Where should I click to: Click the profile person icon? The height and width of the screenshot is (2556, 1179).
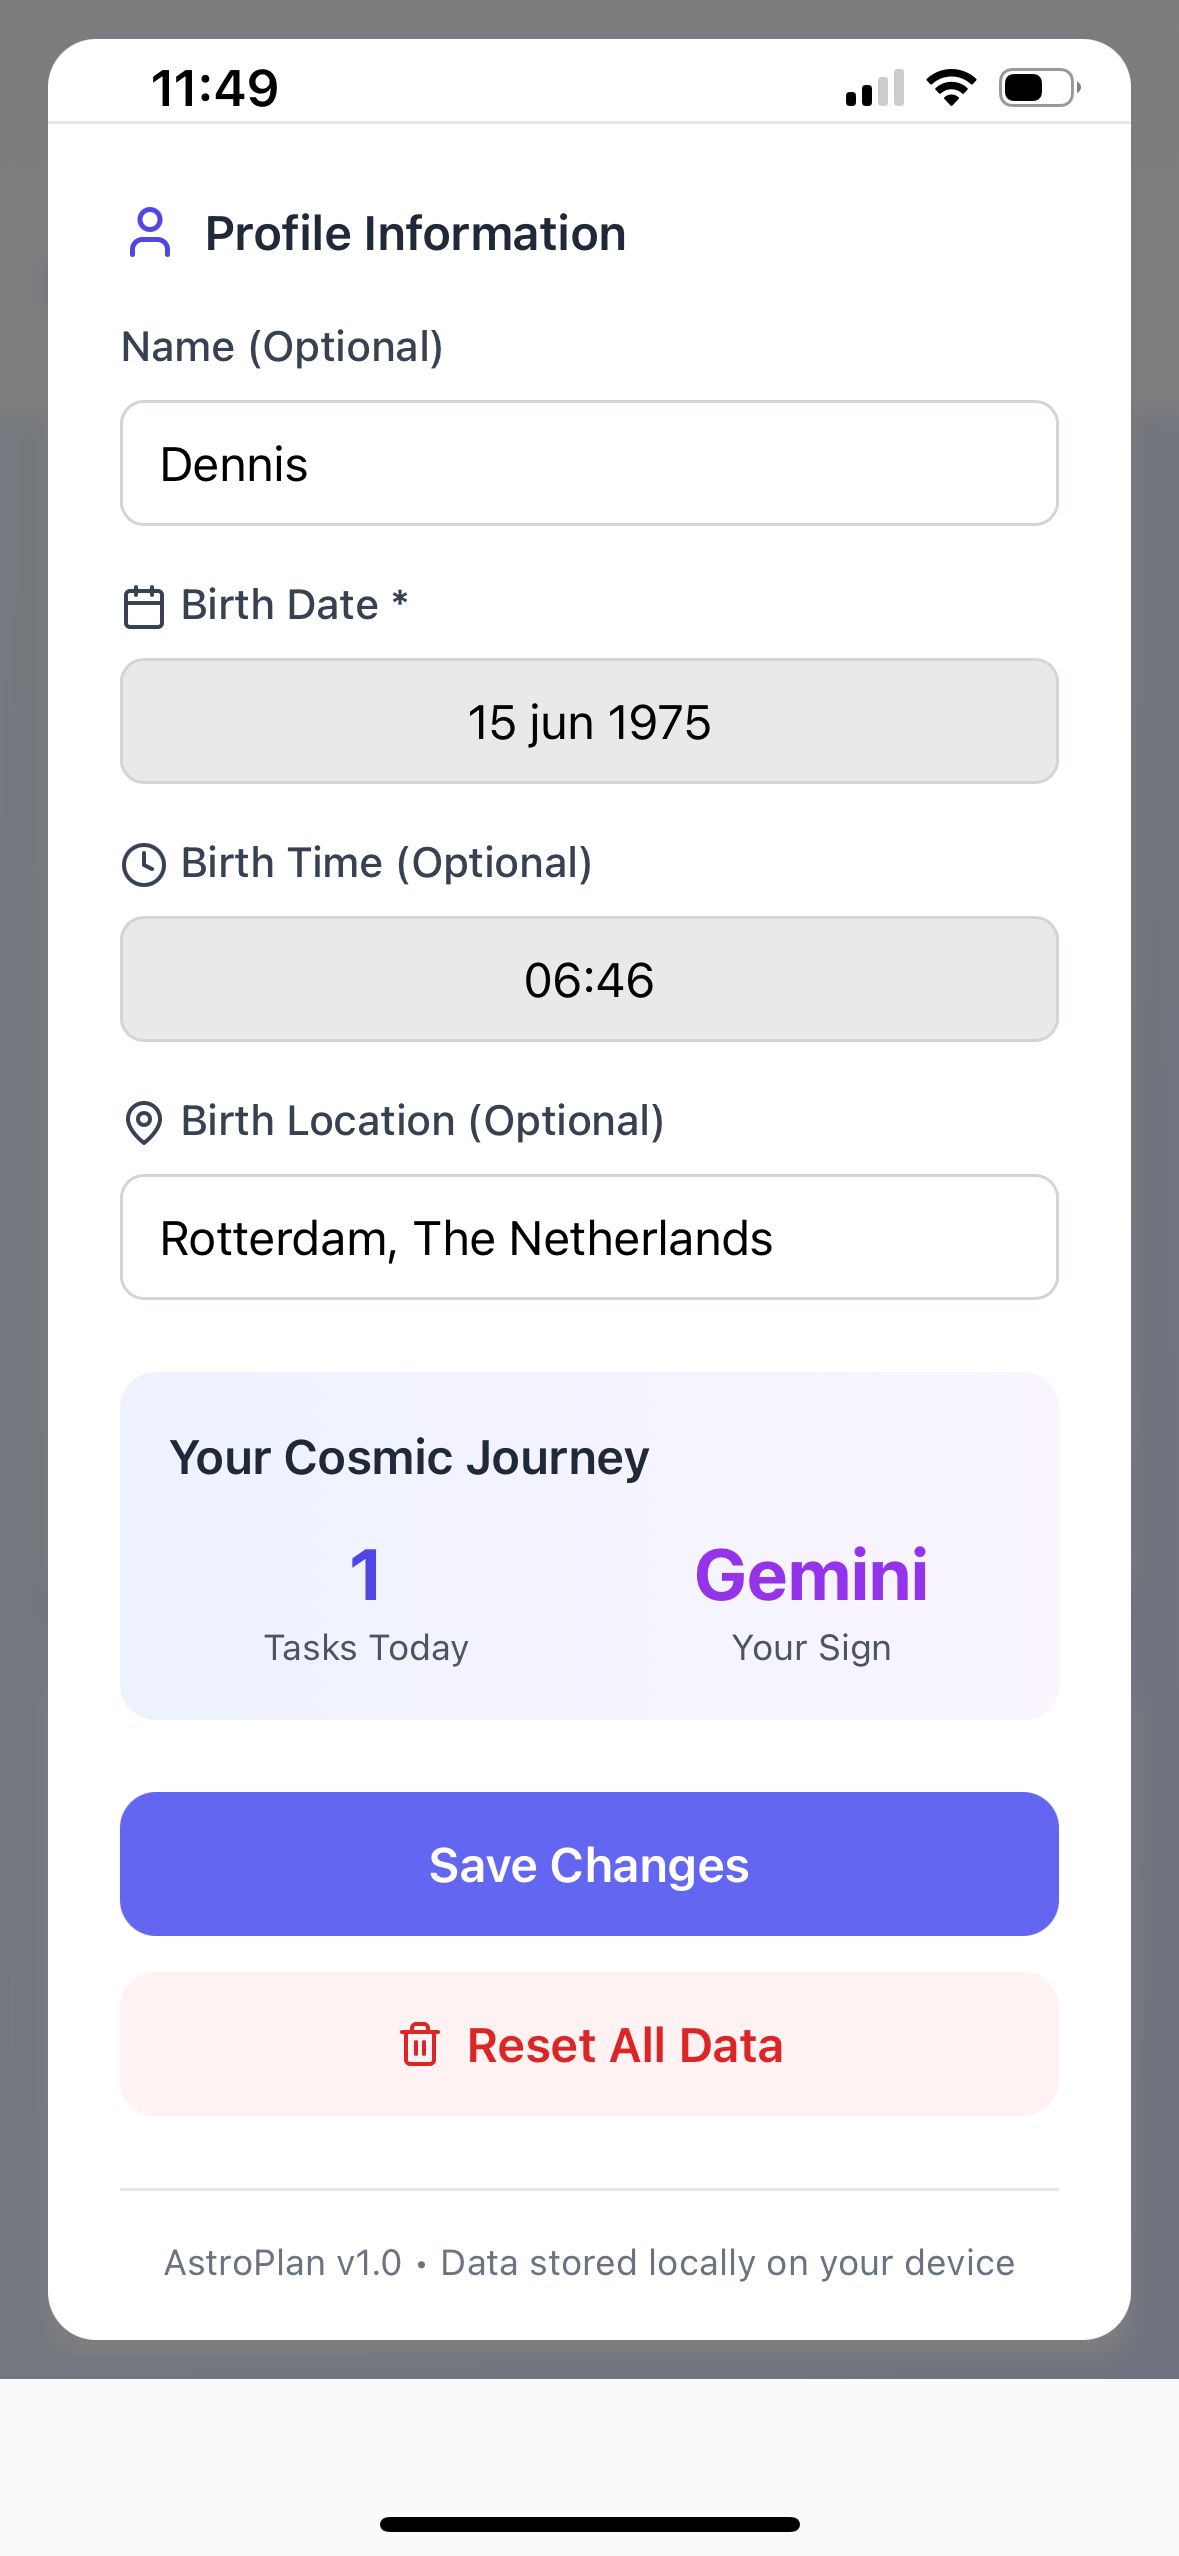150,233
